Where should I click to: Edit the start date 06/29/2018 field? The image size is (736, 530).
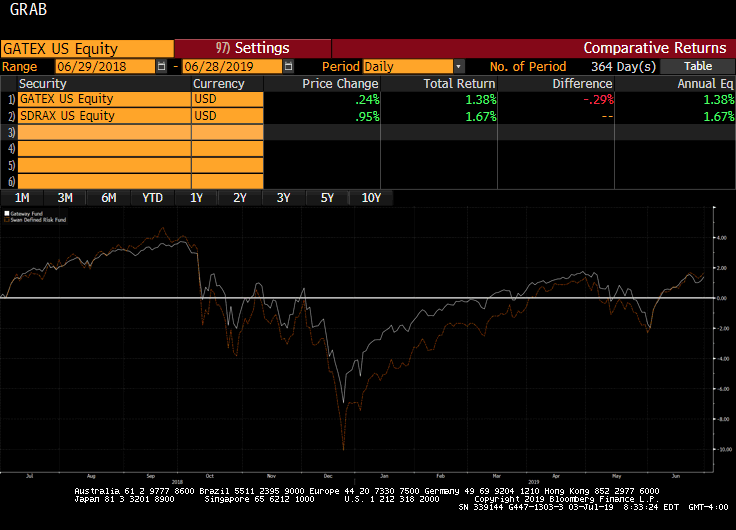(105, 66)
